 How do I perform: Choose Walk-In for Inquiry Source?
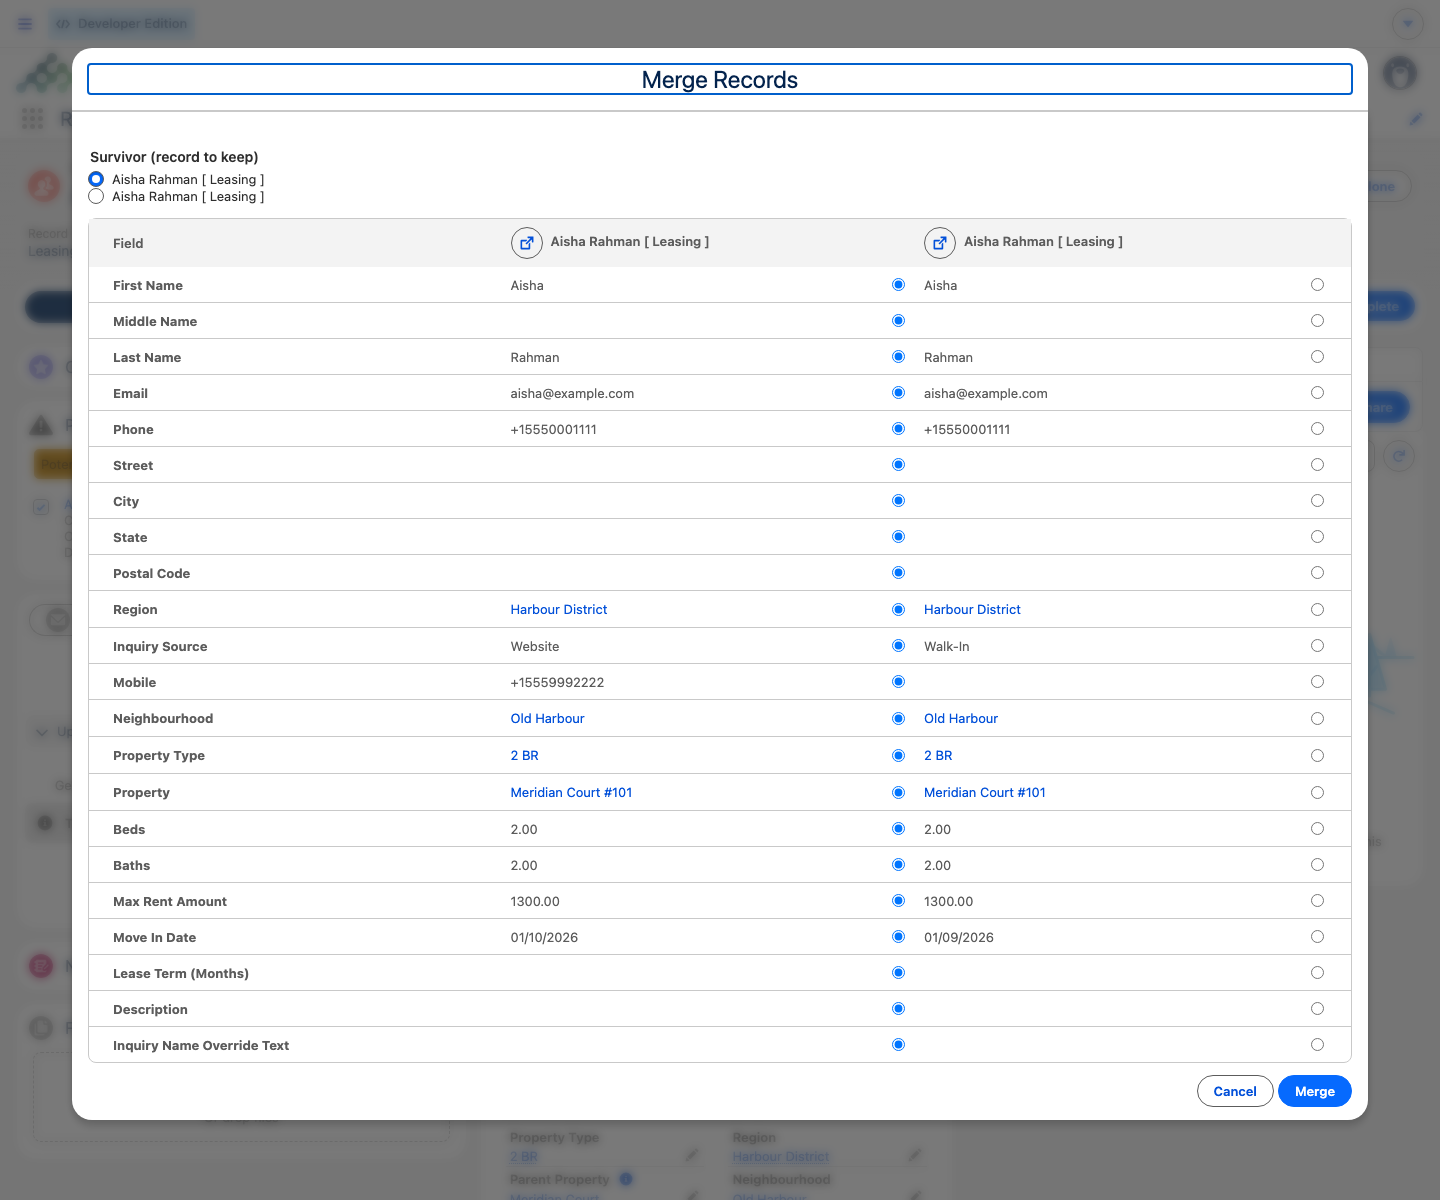coord(1317,646)
